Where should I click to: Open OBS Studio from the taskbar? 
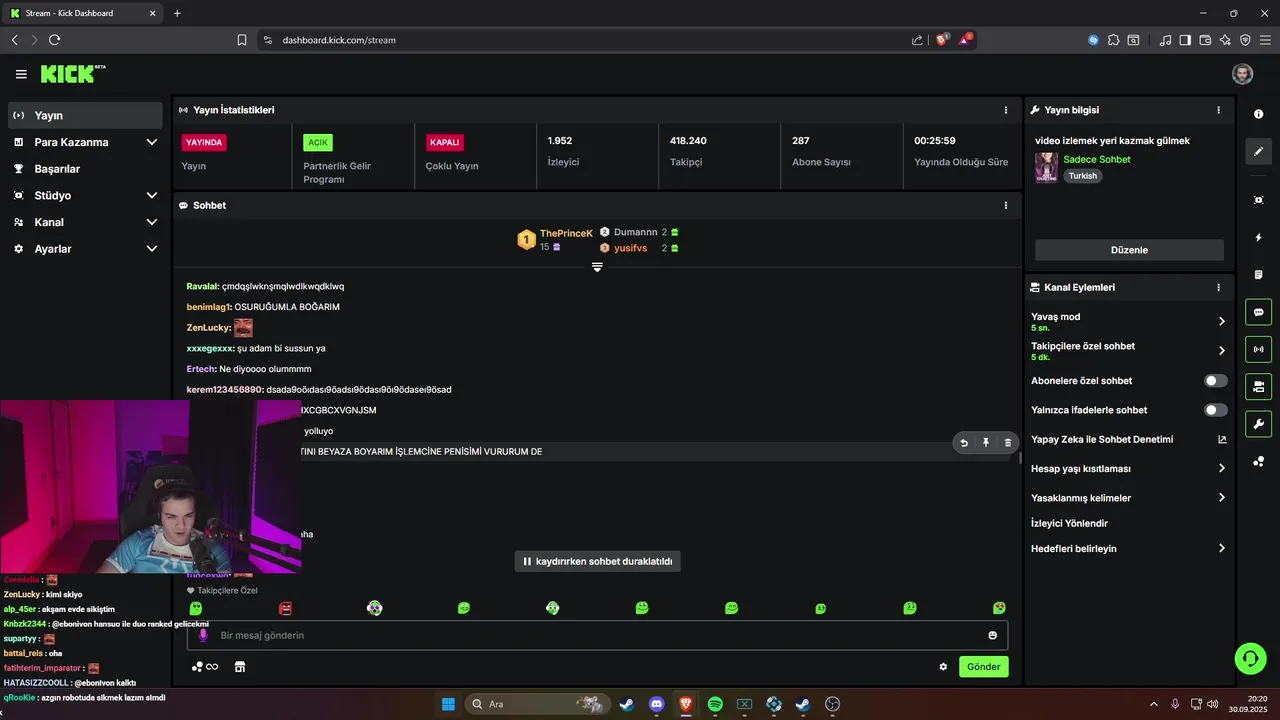point(832,704)
